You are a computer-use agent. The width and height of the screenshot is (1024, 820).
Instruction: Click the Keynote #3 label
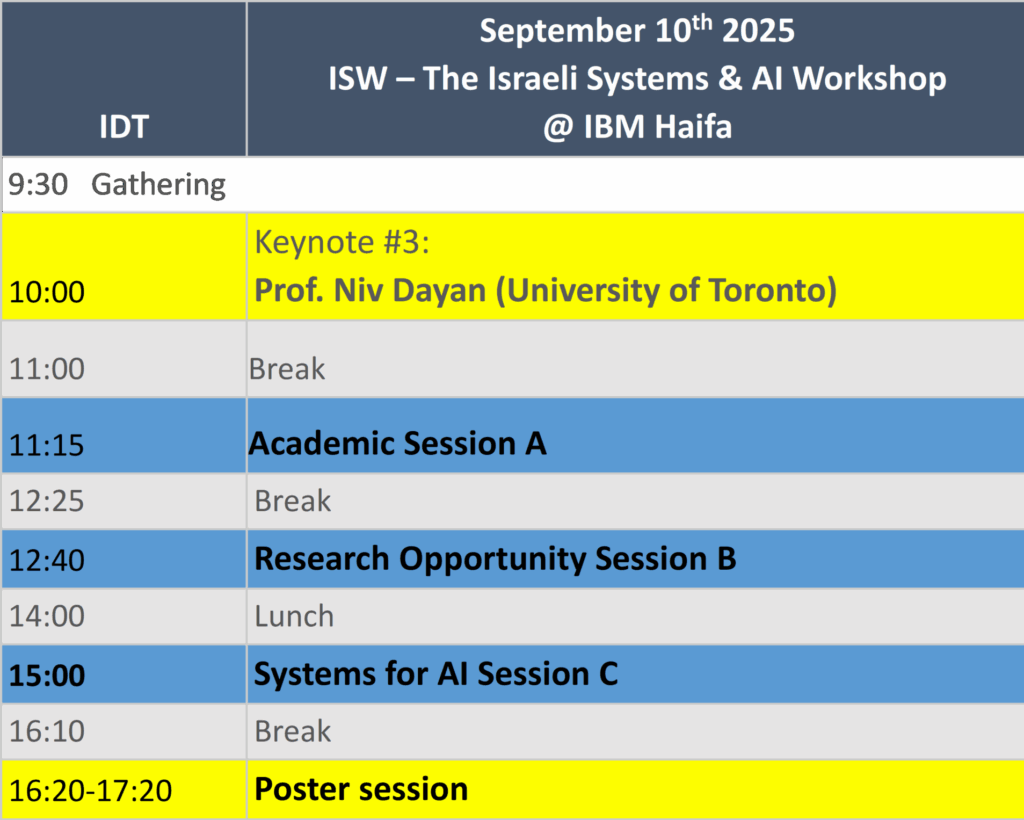342,242
